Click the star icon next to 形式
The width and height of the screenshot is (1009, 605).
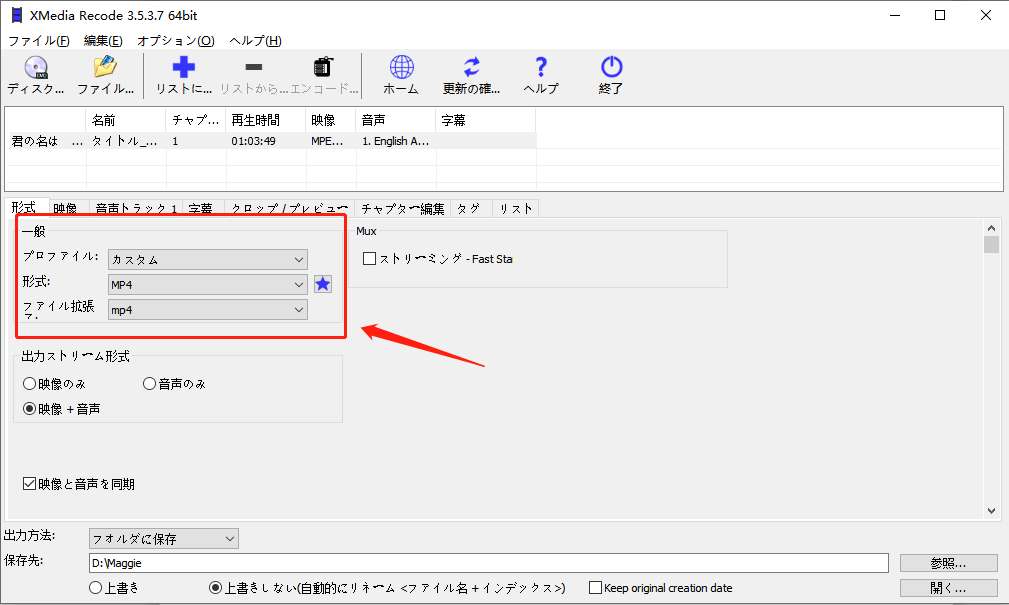322,284
